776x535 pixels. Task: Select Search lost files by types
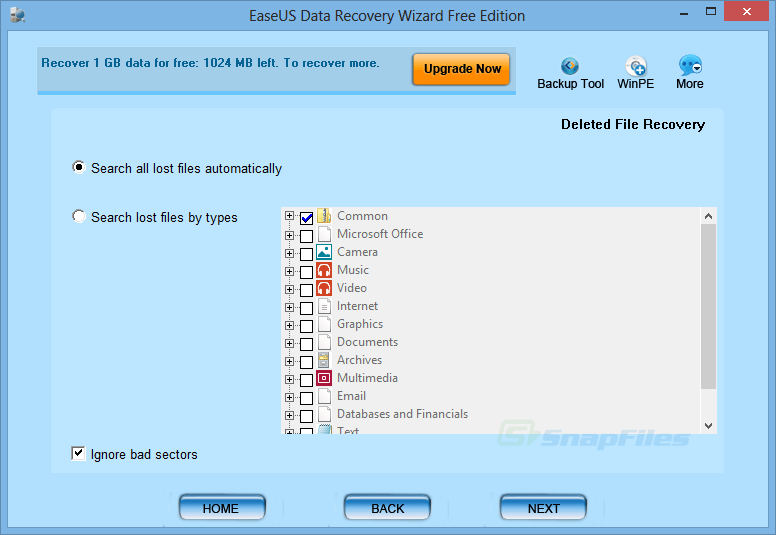[79, 216]
